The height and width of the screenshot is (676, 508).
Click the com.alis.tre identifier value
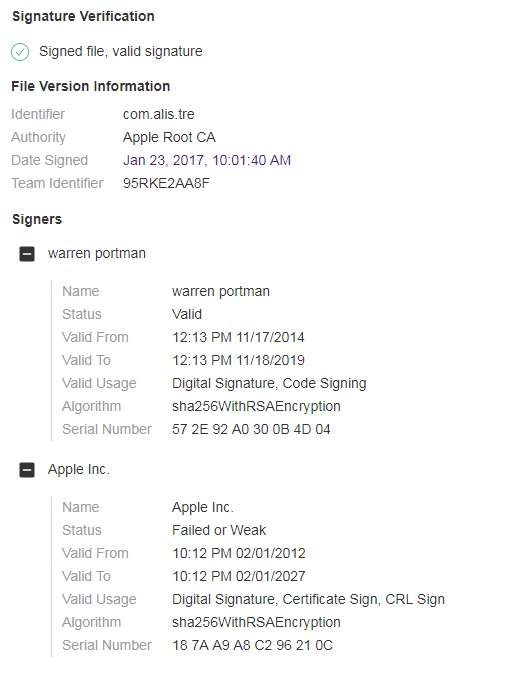click(x=158, y=114)
